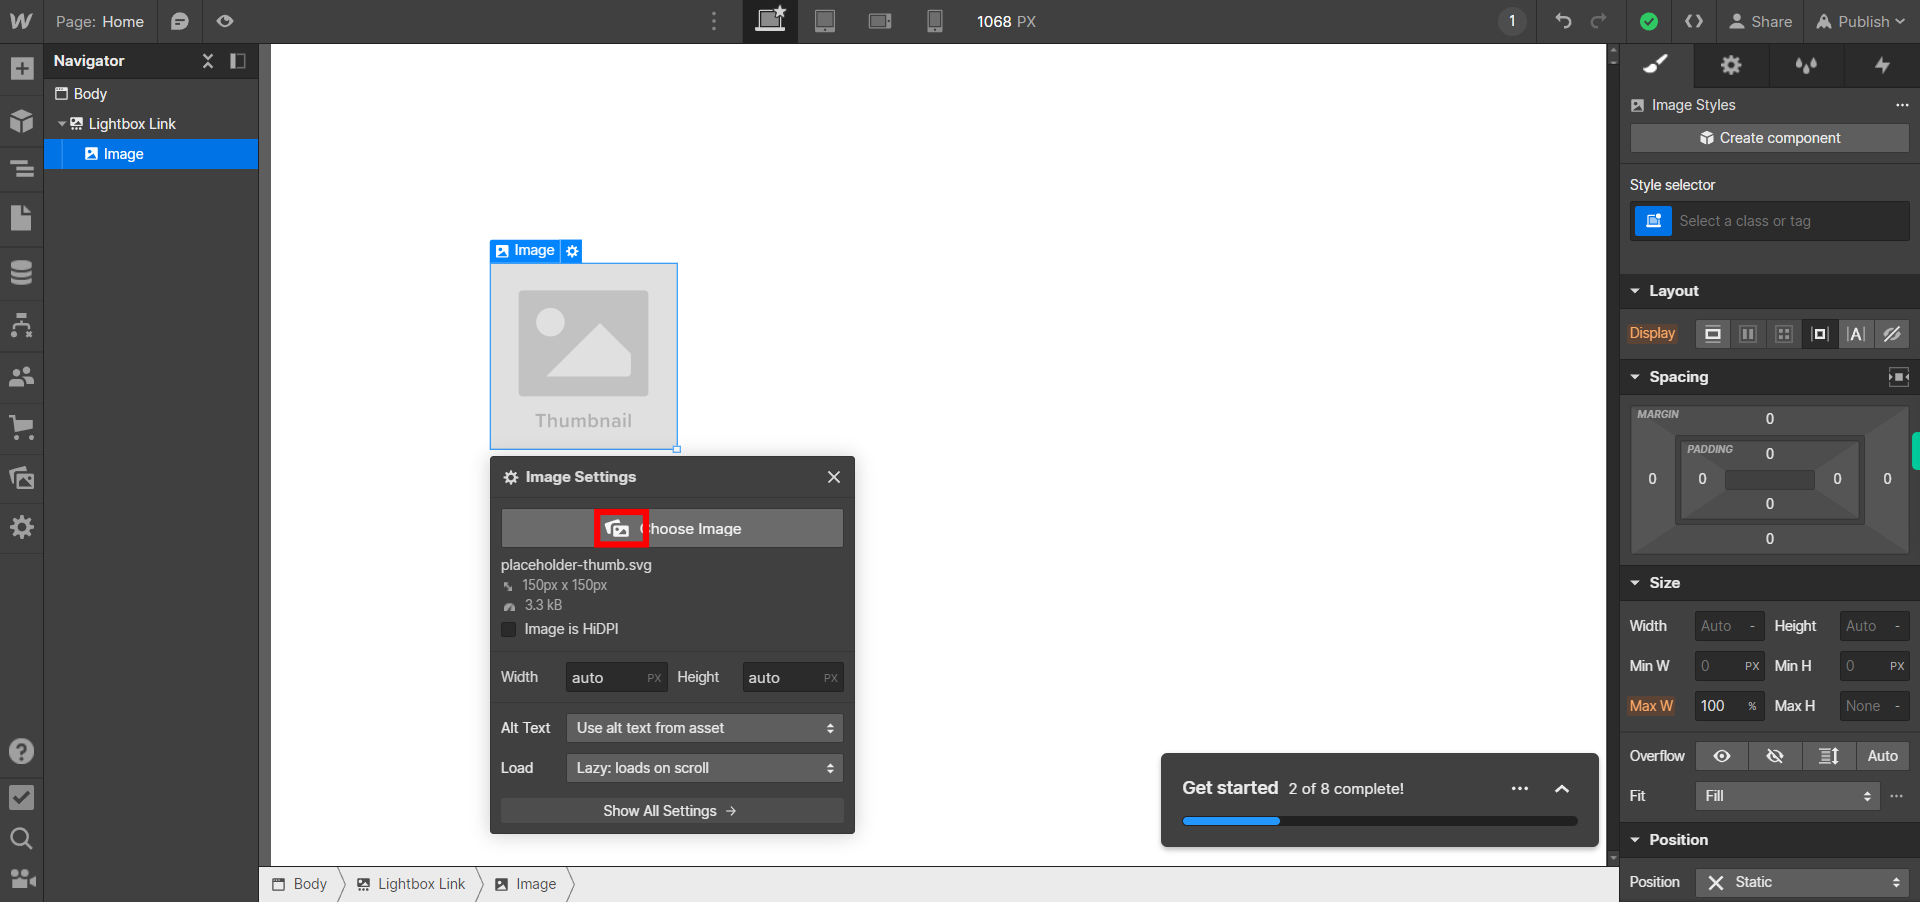
Task: Toggle preview mode eye icon
Action: pos(225,21)
